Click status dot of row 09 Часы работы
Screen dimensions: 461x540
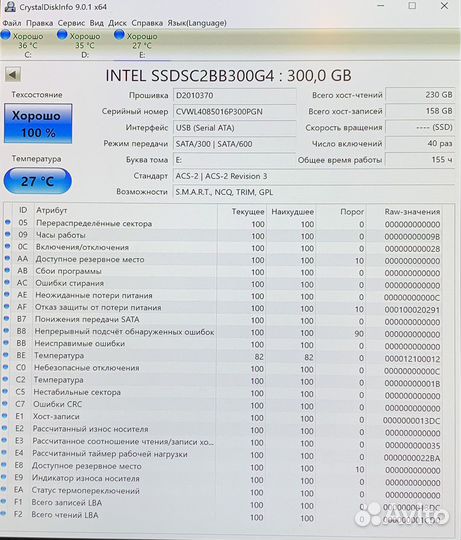8,234
